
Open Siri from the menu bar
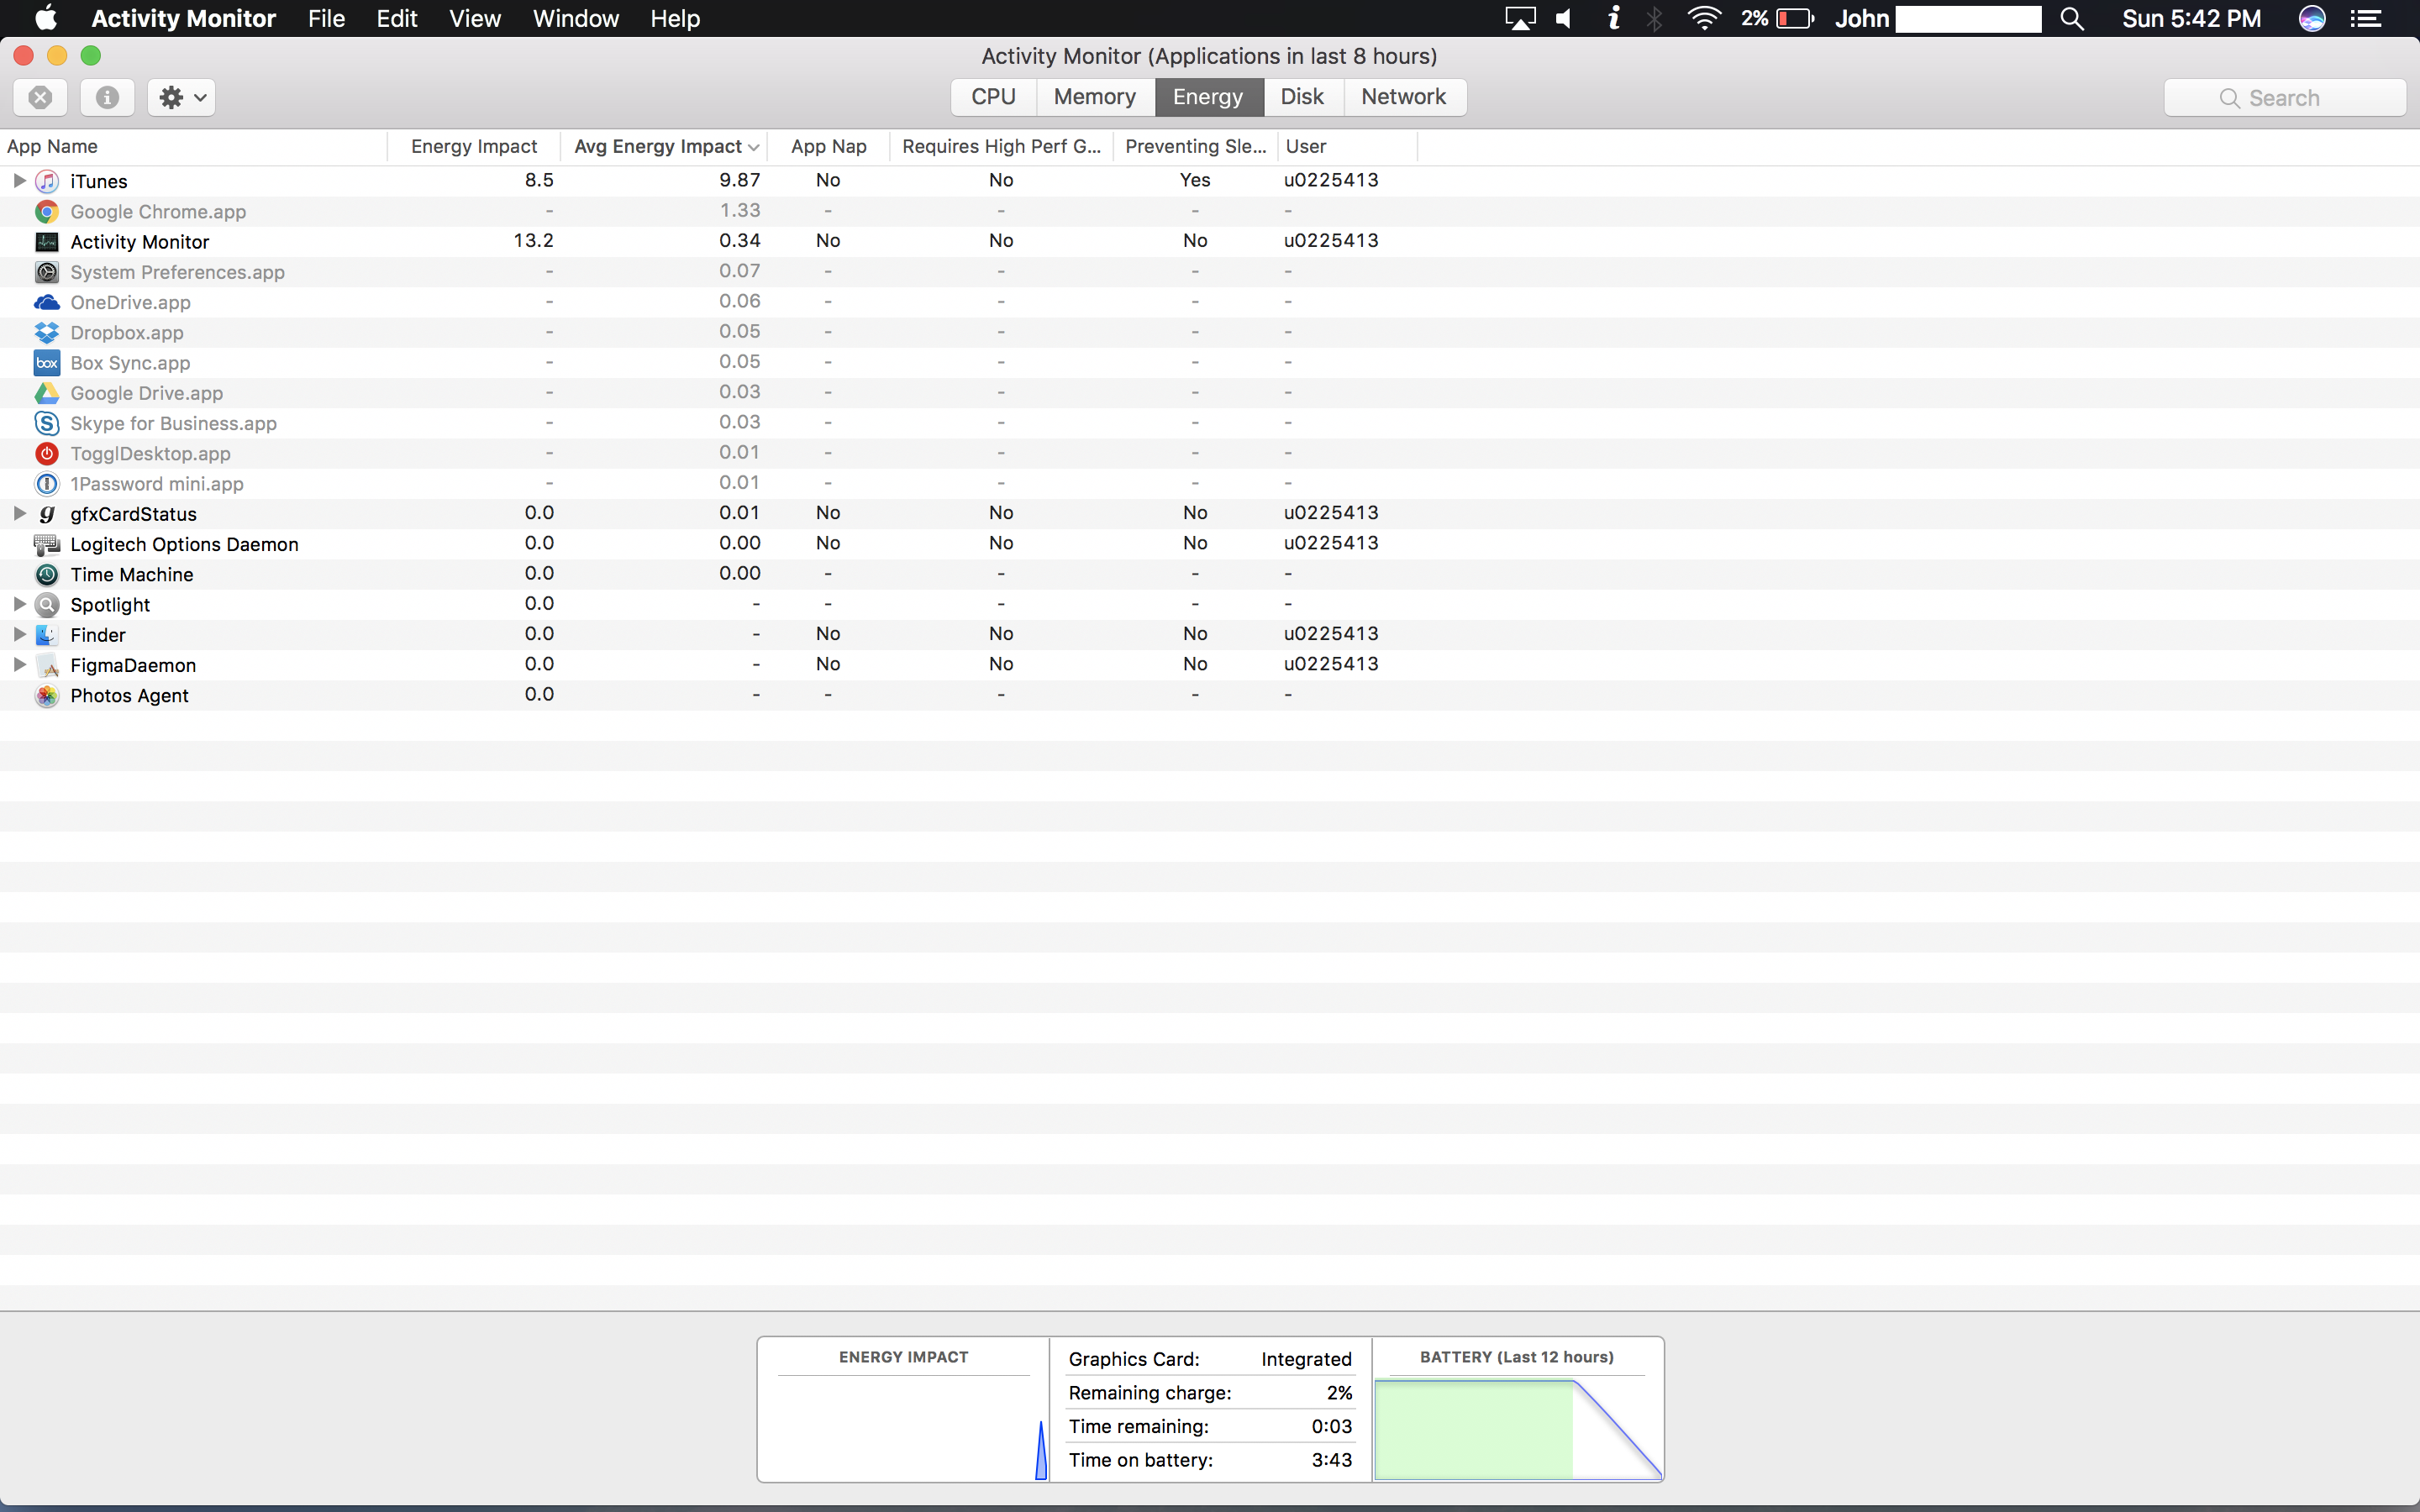[2311, 18]
